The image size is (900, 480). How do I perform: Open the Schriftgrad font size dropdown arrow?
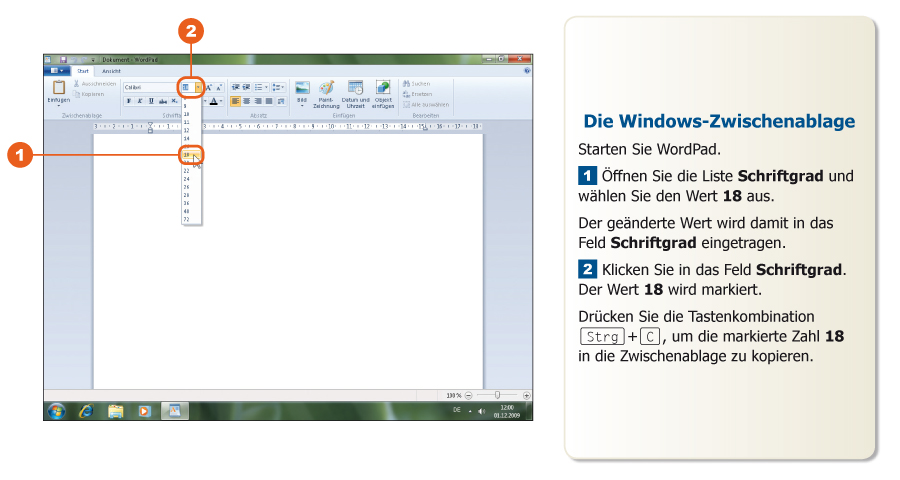coord(198,88)
